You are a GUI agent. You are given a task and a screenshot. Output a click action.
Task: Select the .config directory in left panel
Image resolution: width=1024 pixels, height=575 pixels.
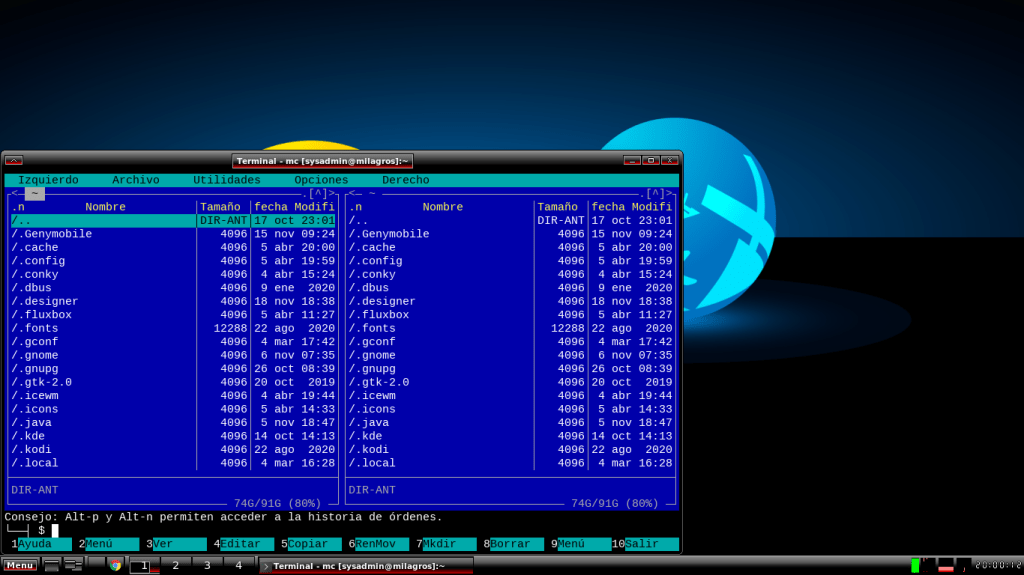point(38,261)
